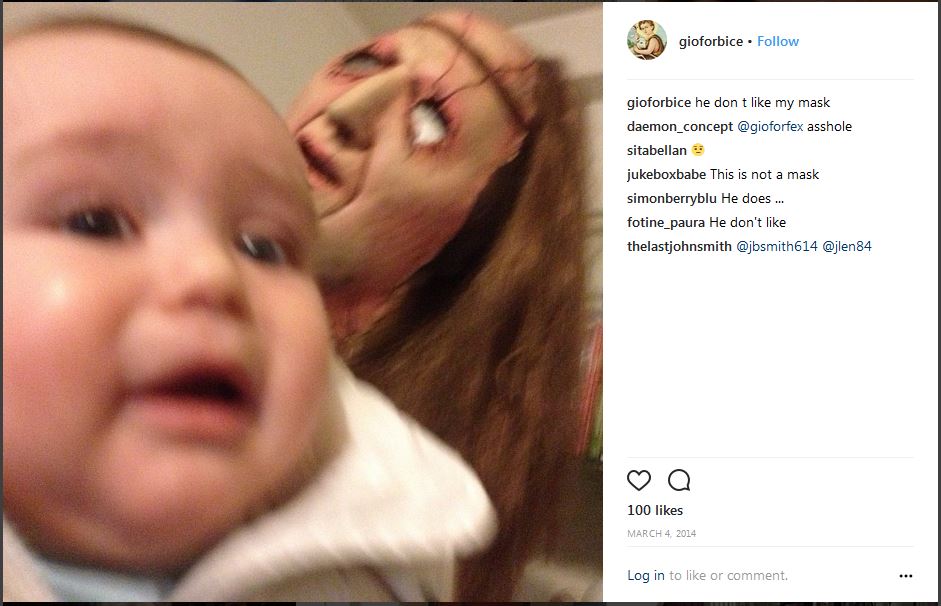Open the comment speech bubble icon

point(679,480)
